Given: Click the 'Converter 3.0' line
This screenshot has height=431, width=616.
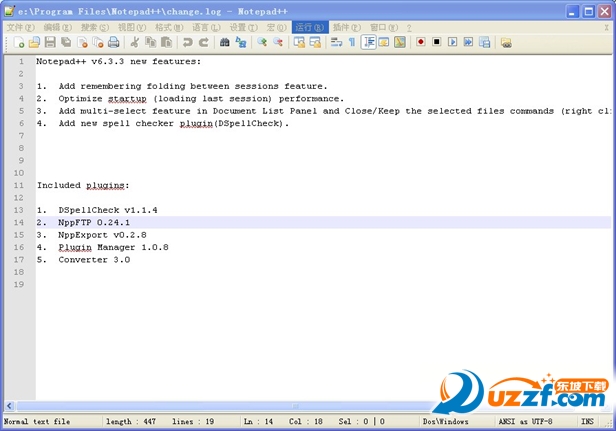Looking at the screenshot, I should coord(83,260).
